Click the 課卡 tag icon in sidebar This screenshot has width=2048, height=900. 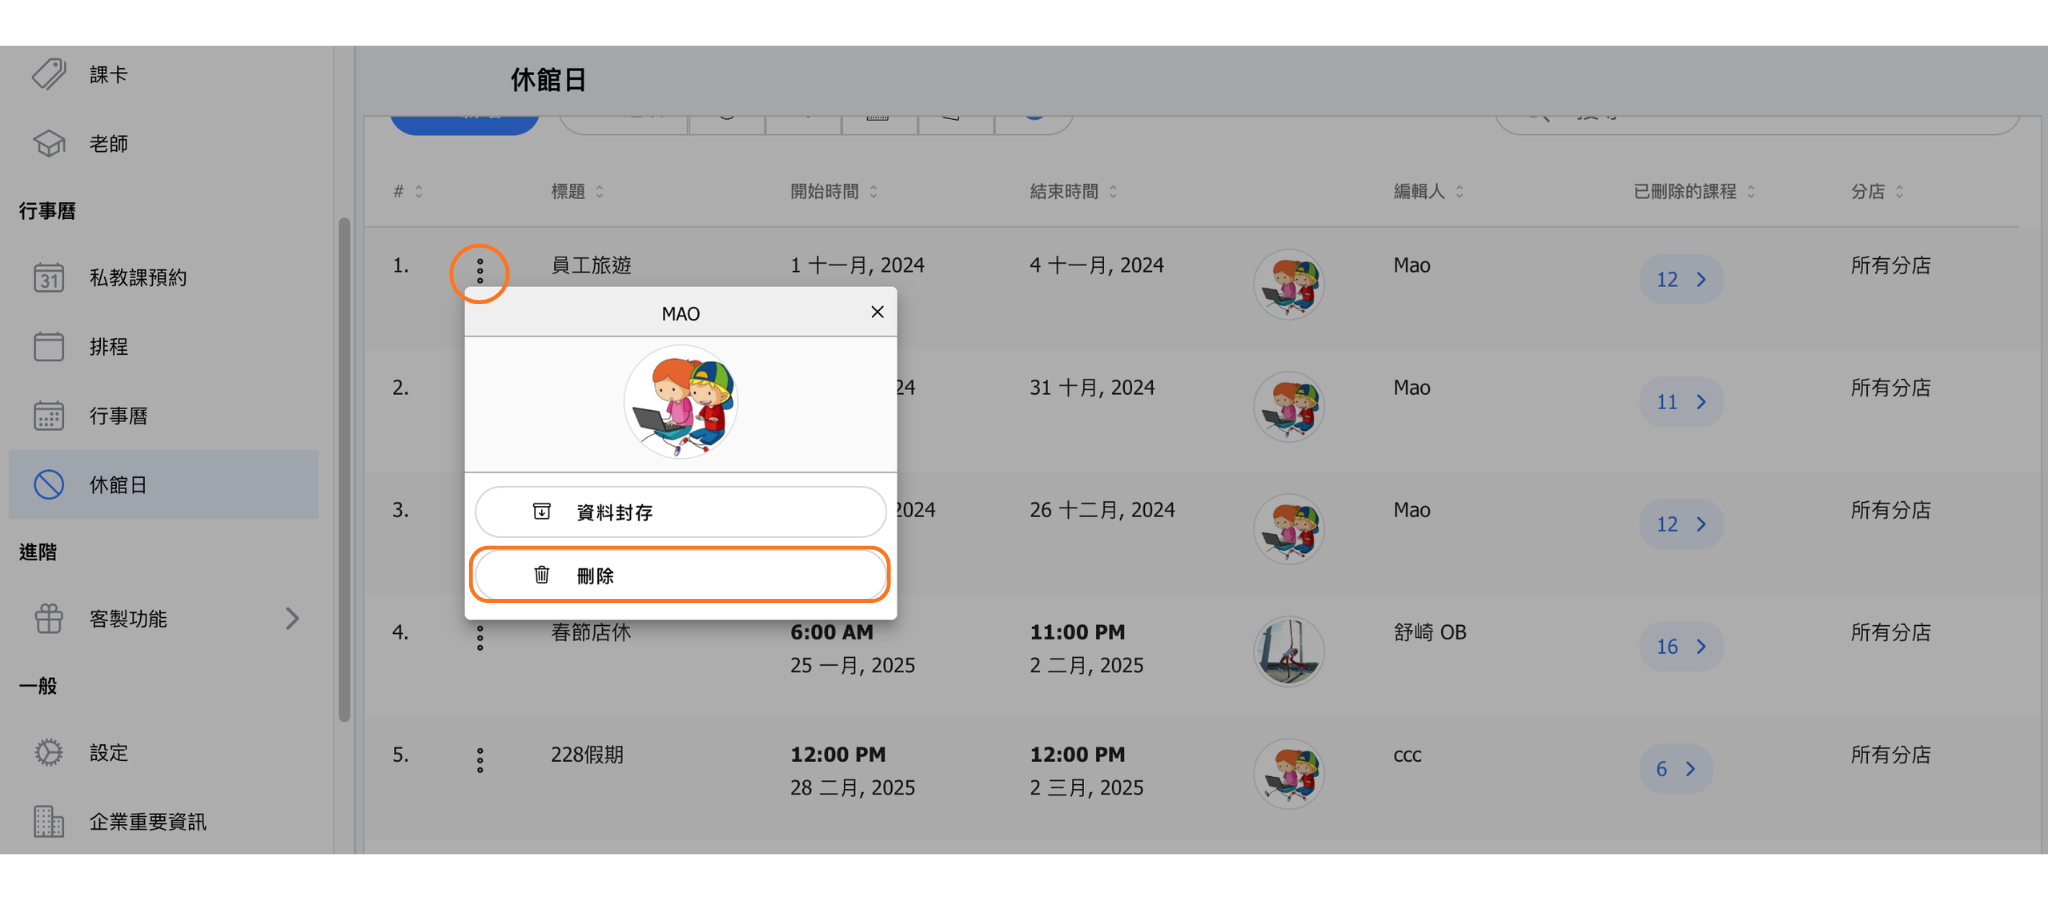tap(48, 74)
